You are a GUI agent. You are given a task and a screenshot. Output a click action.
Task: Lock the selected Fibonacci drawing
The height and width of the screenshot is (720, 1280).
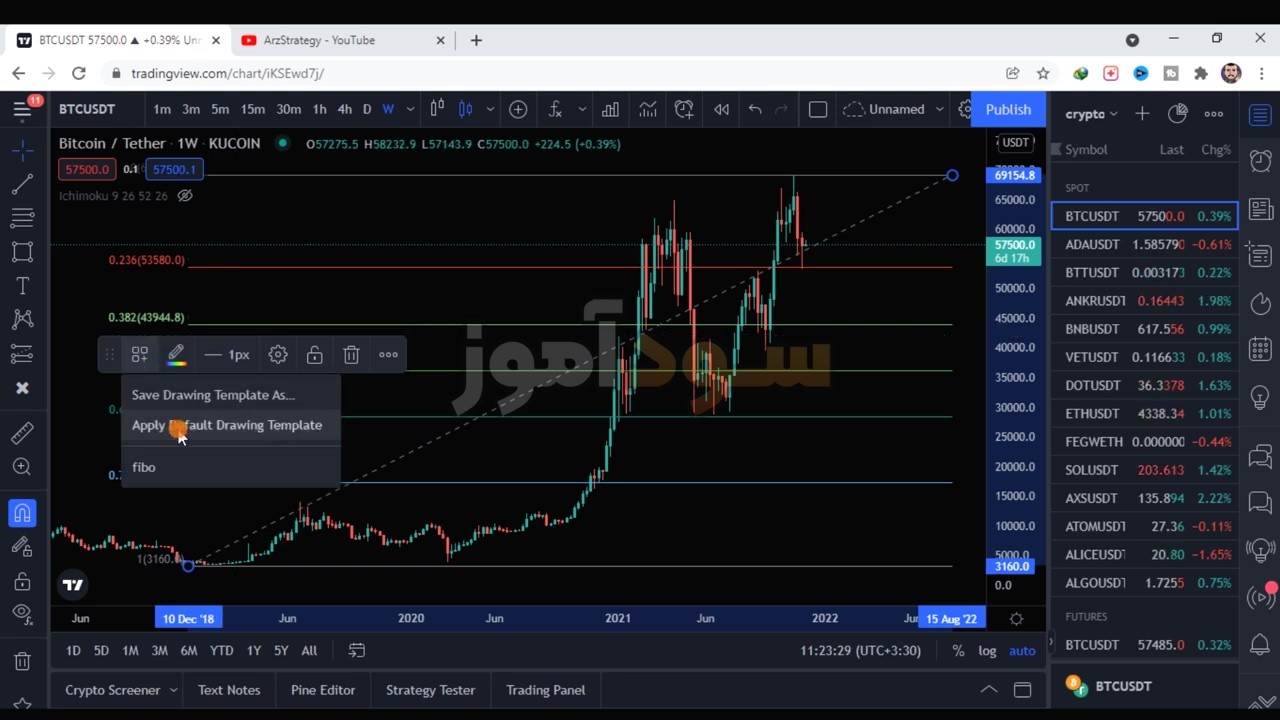point(314,354)
